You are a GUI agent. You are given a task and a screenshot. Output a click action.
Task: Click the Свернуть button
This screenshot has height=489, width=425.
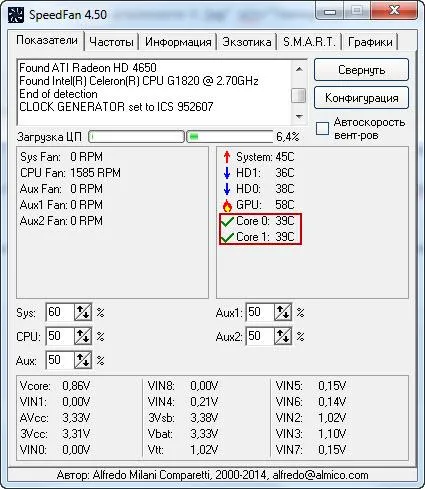click(361, 70)
